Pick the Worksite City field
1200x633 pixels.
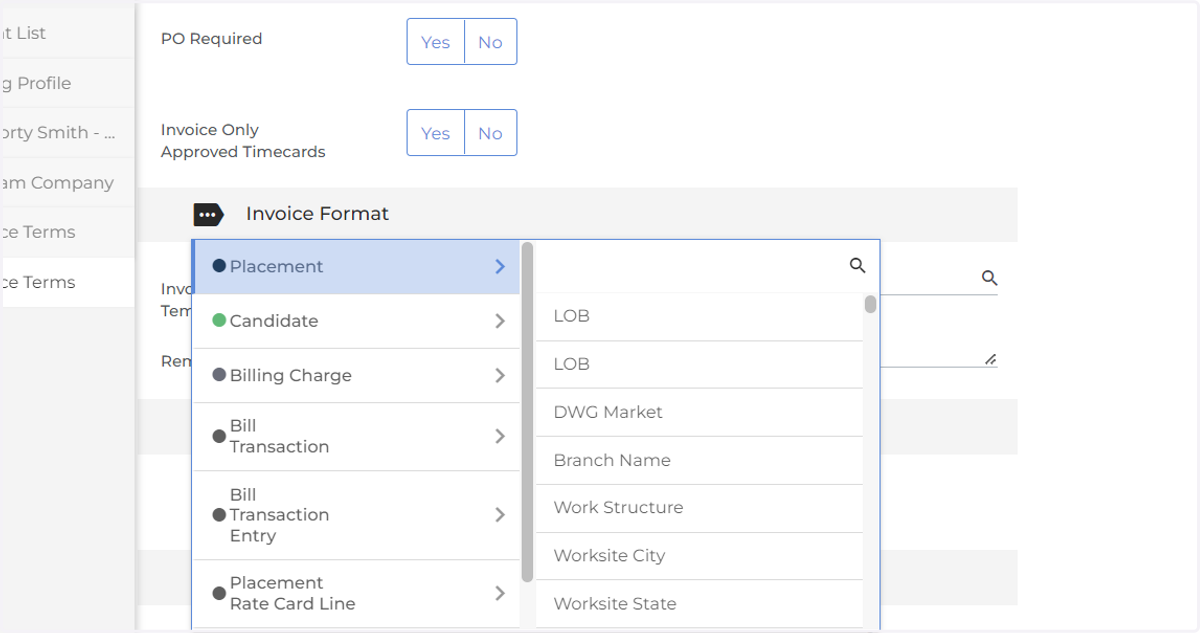coord(699,556)
